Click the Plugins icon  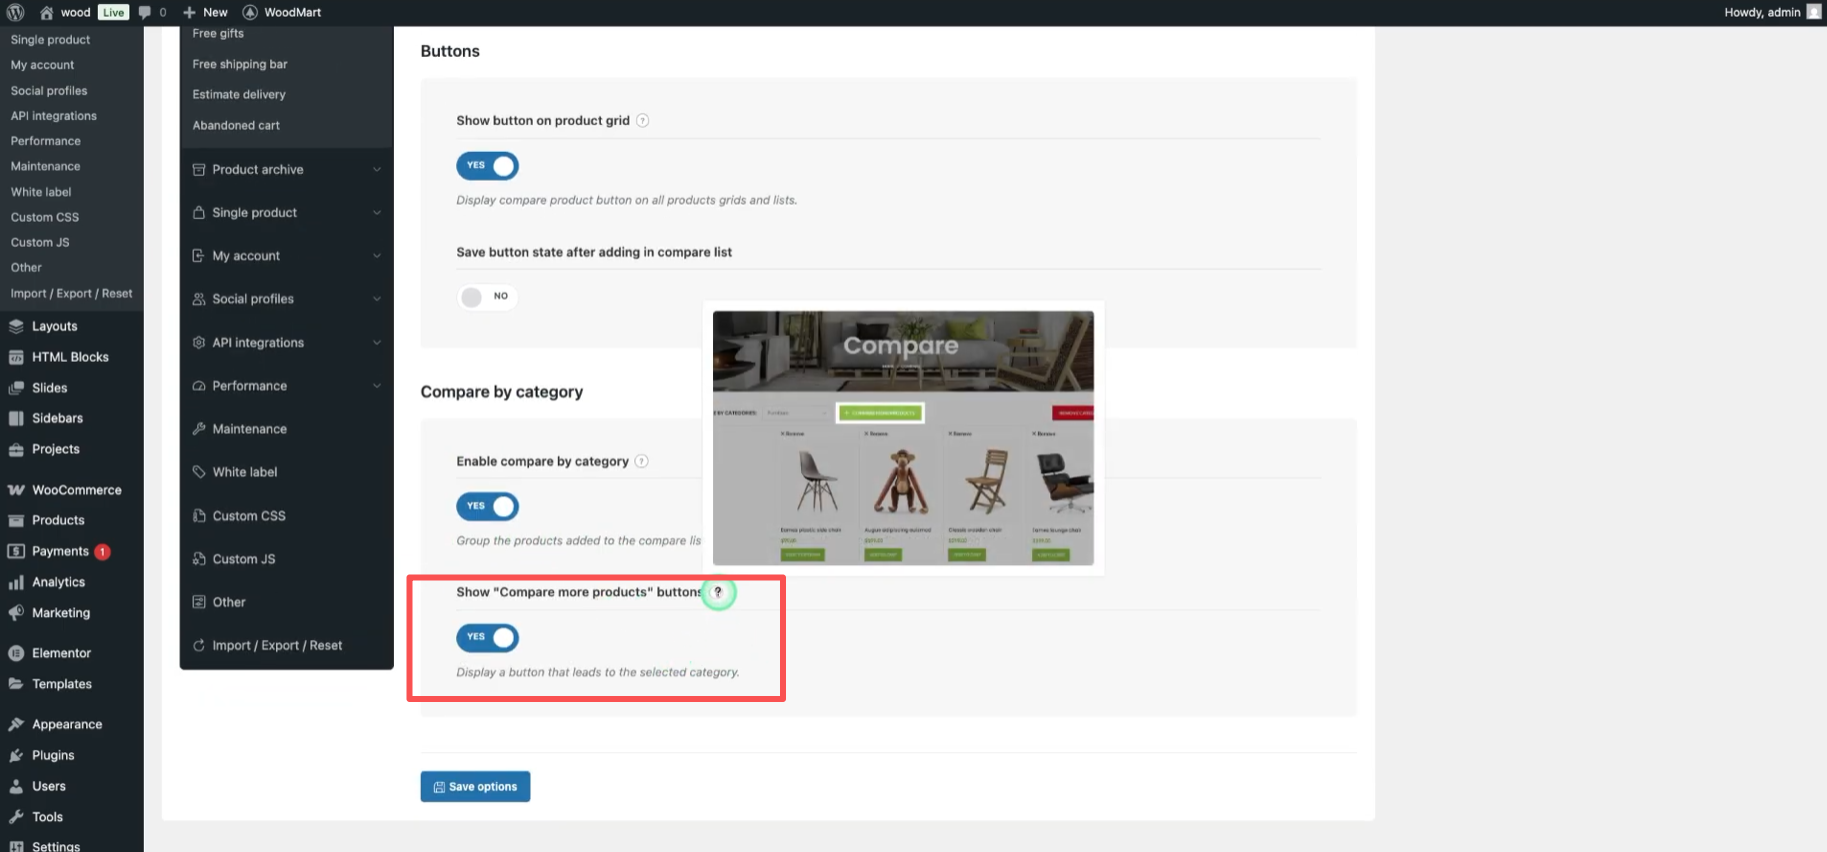pyautogui.click(x=16, y=755)
